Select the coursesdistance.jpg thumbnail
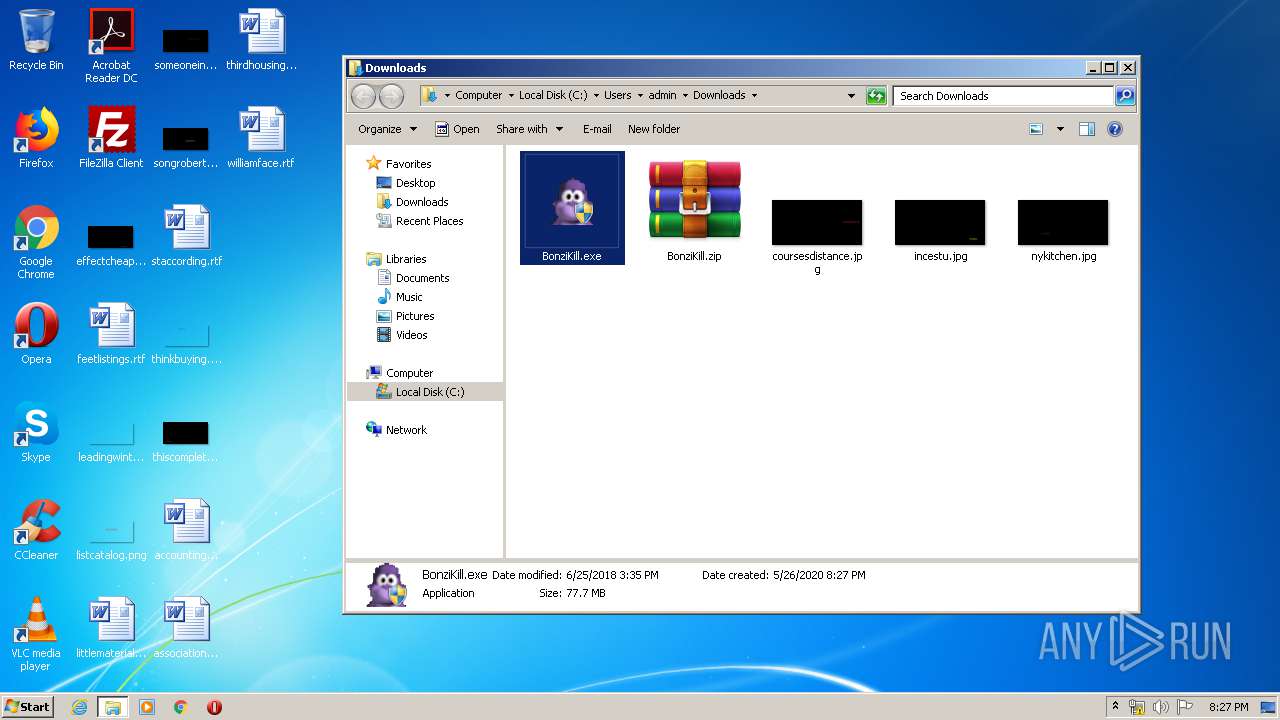This screenshot has width=1280, height=720. [x=817, y=222]
